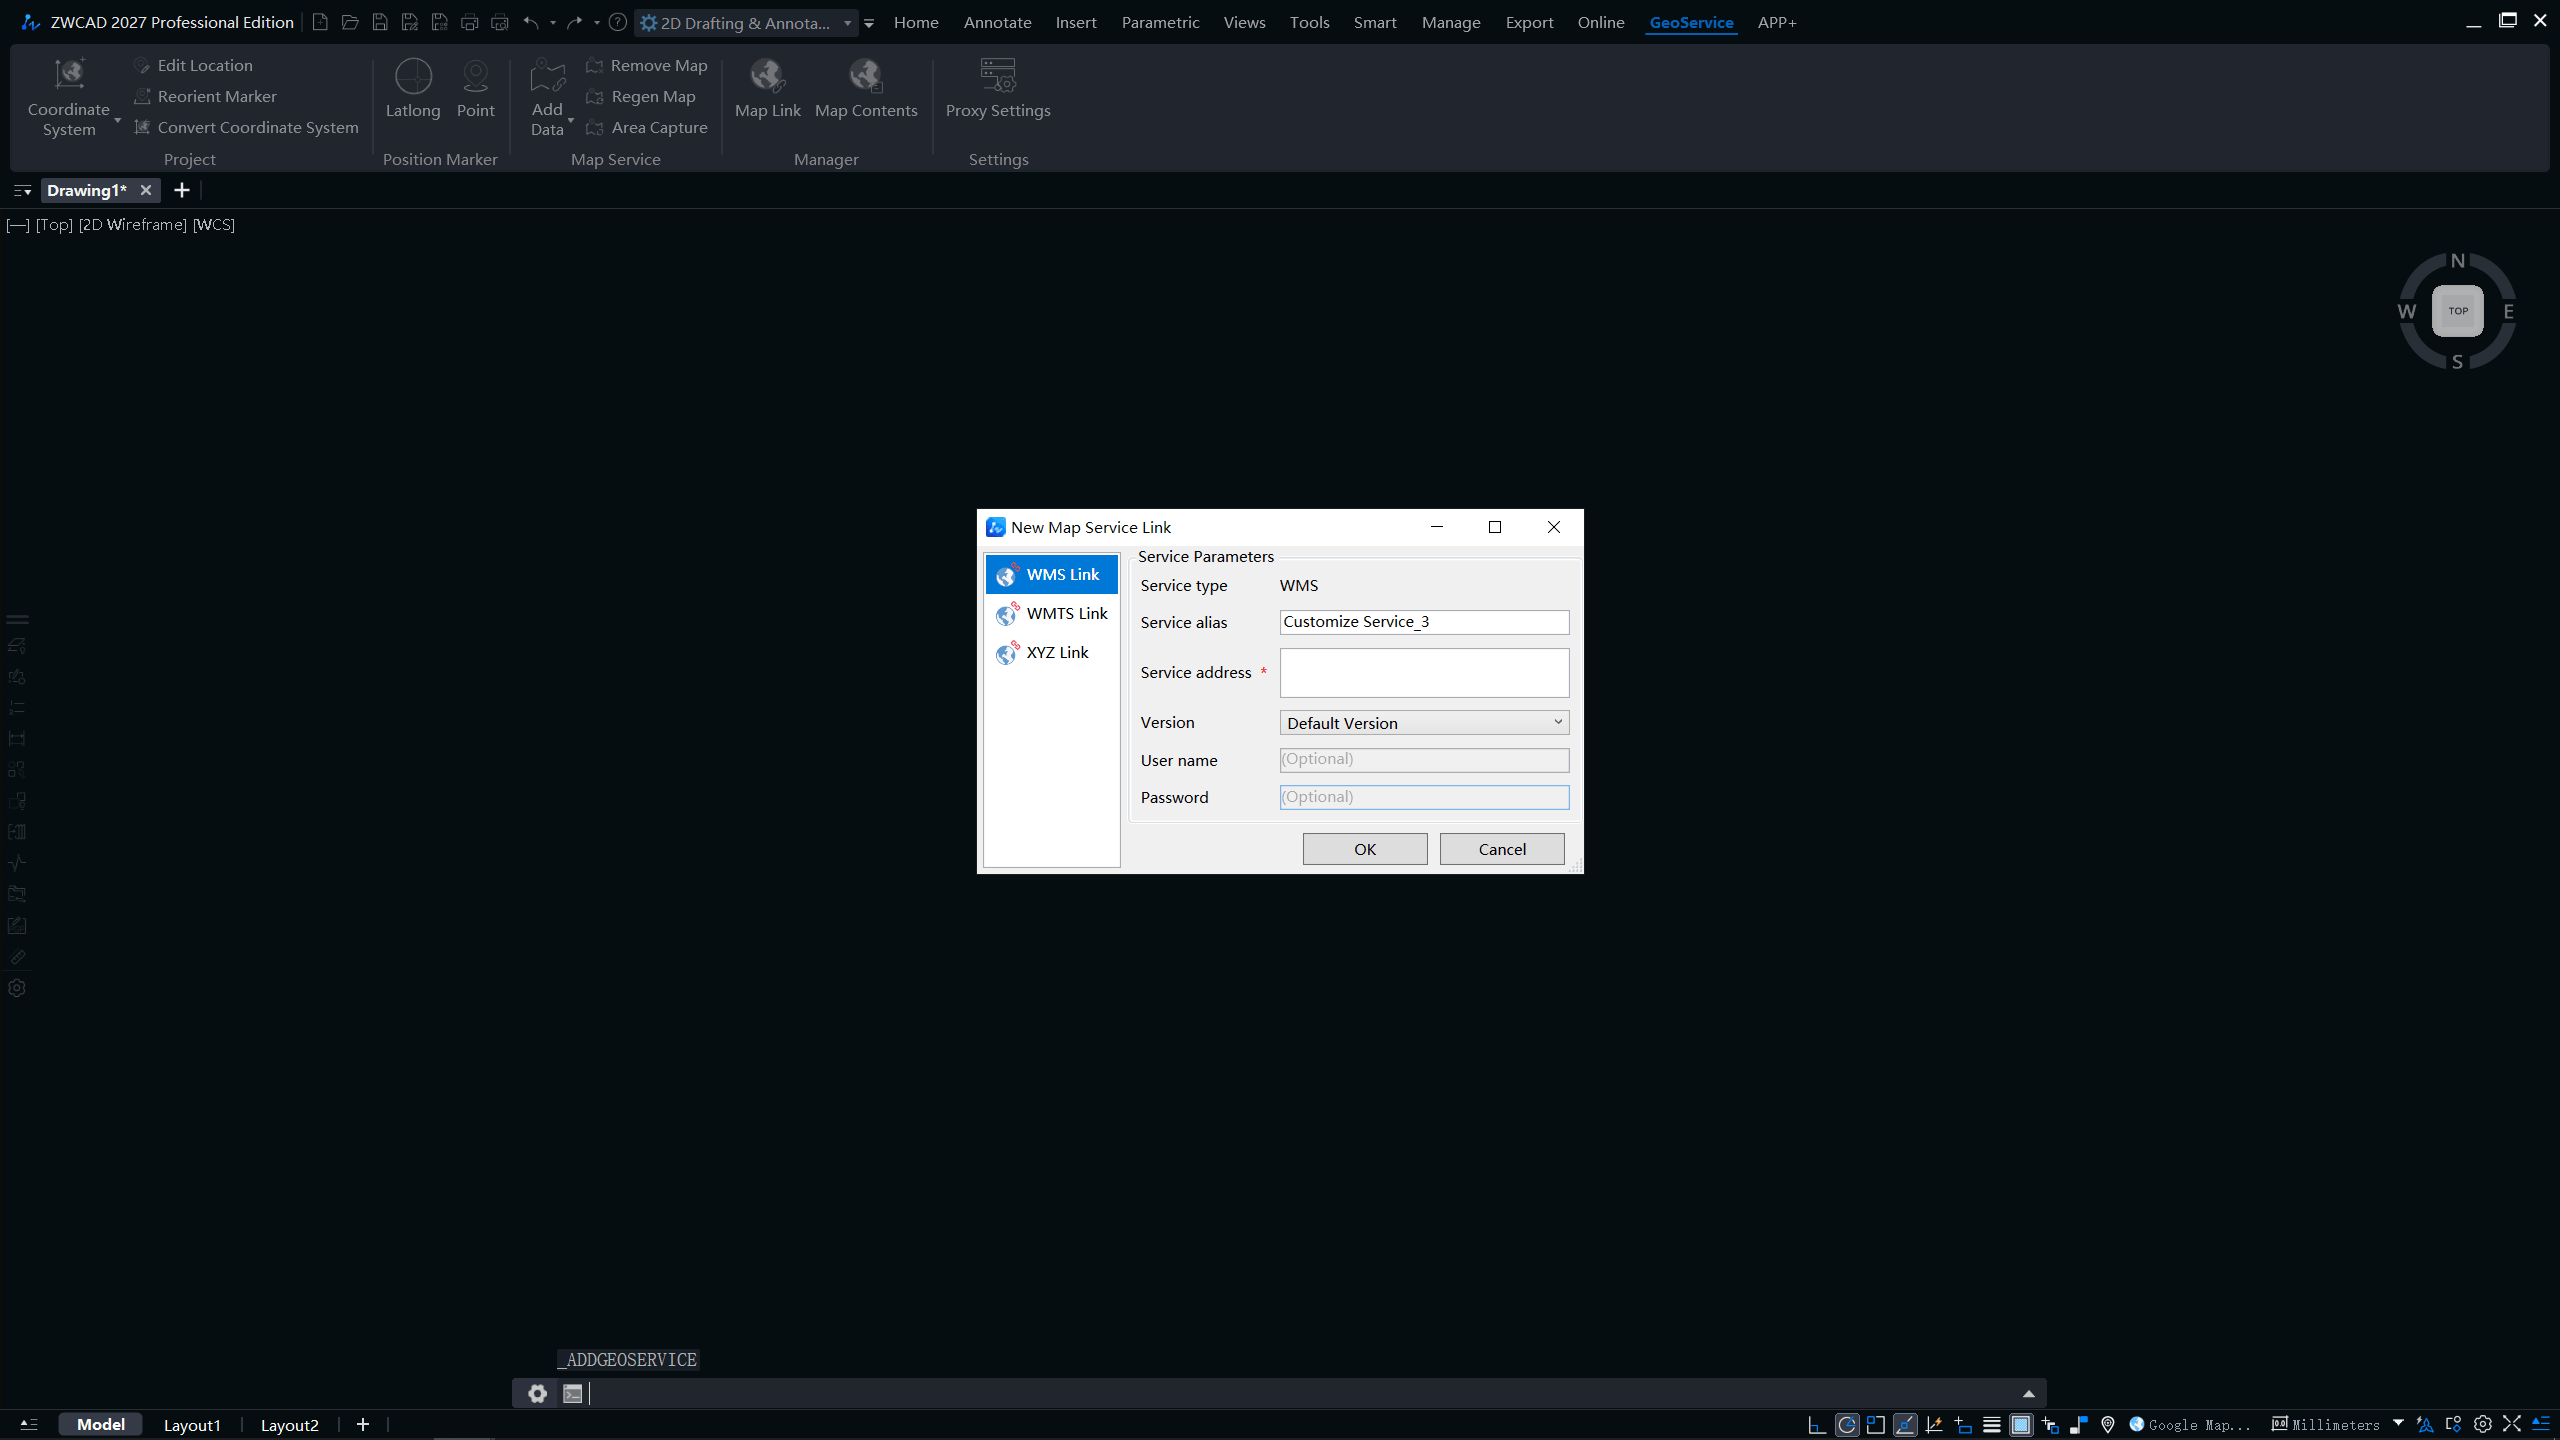
Task: Click the Service address input field
Action: [x=1423, y=673]
